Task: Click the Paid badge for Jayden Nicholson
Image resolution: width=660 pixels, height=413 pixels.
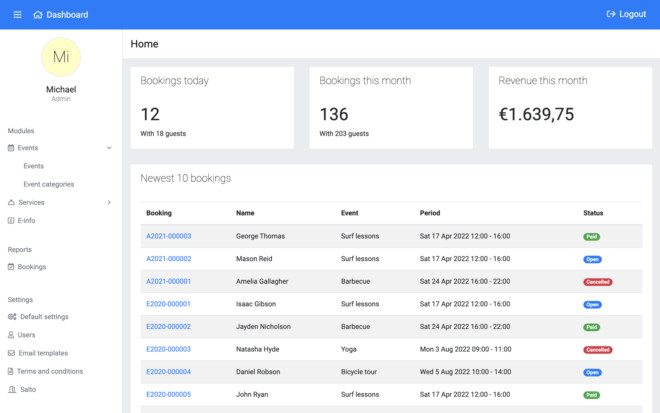Action: [x=591, y=327]
